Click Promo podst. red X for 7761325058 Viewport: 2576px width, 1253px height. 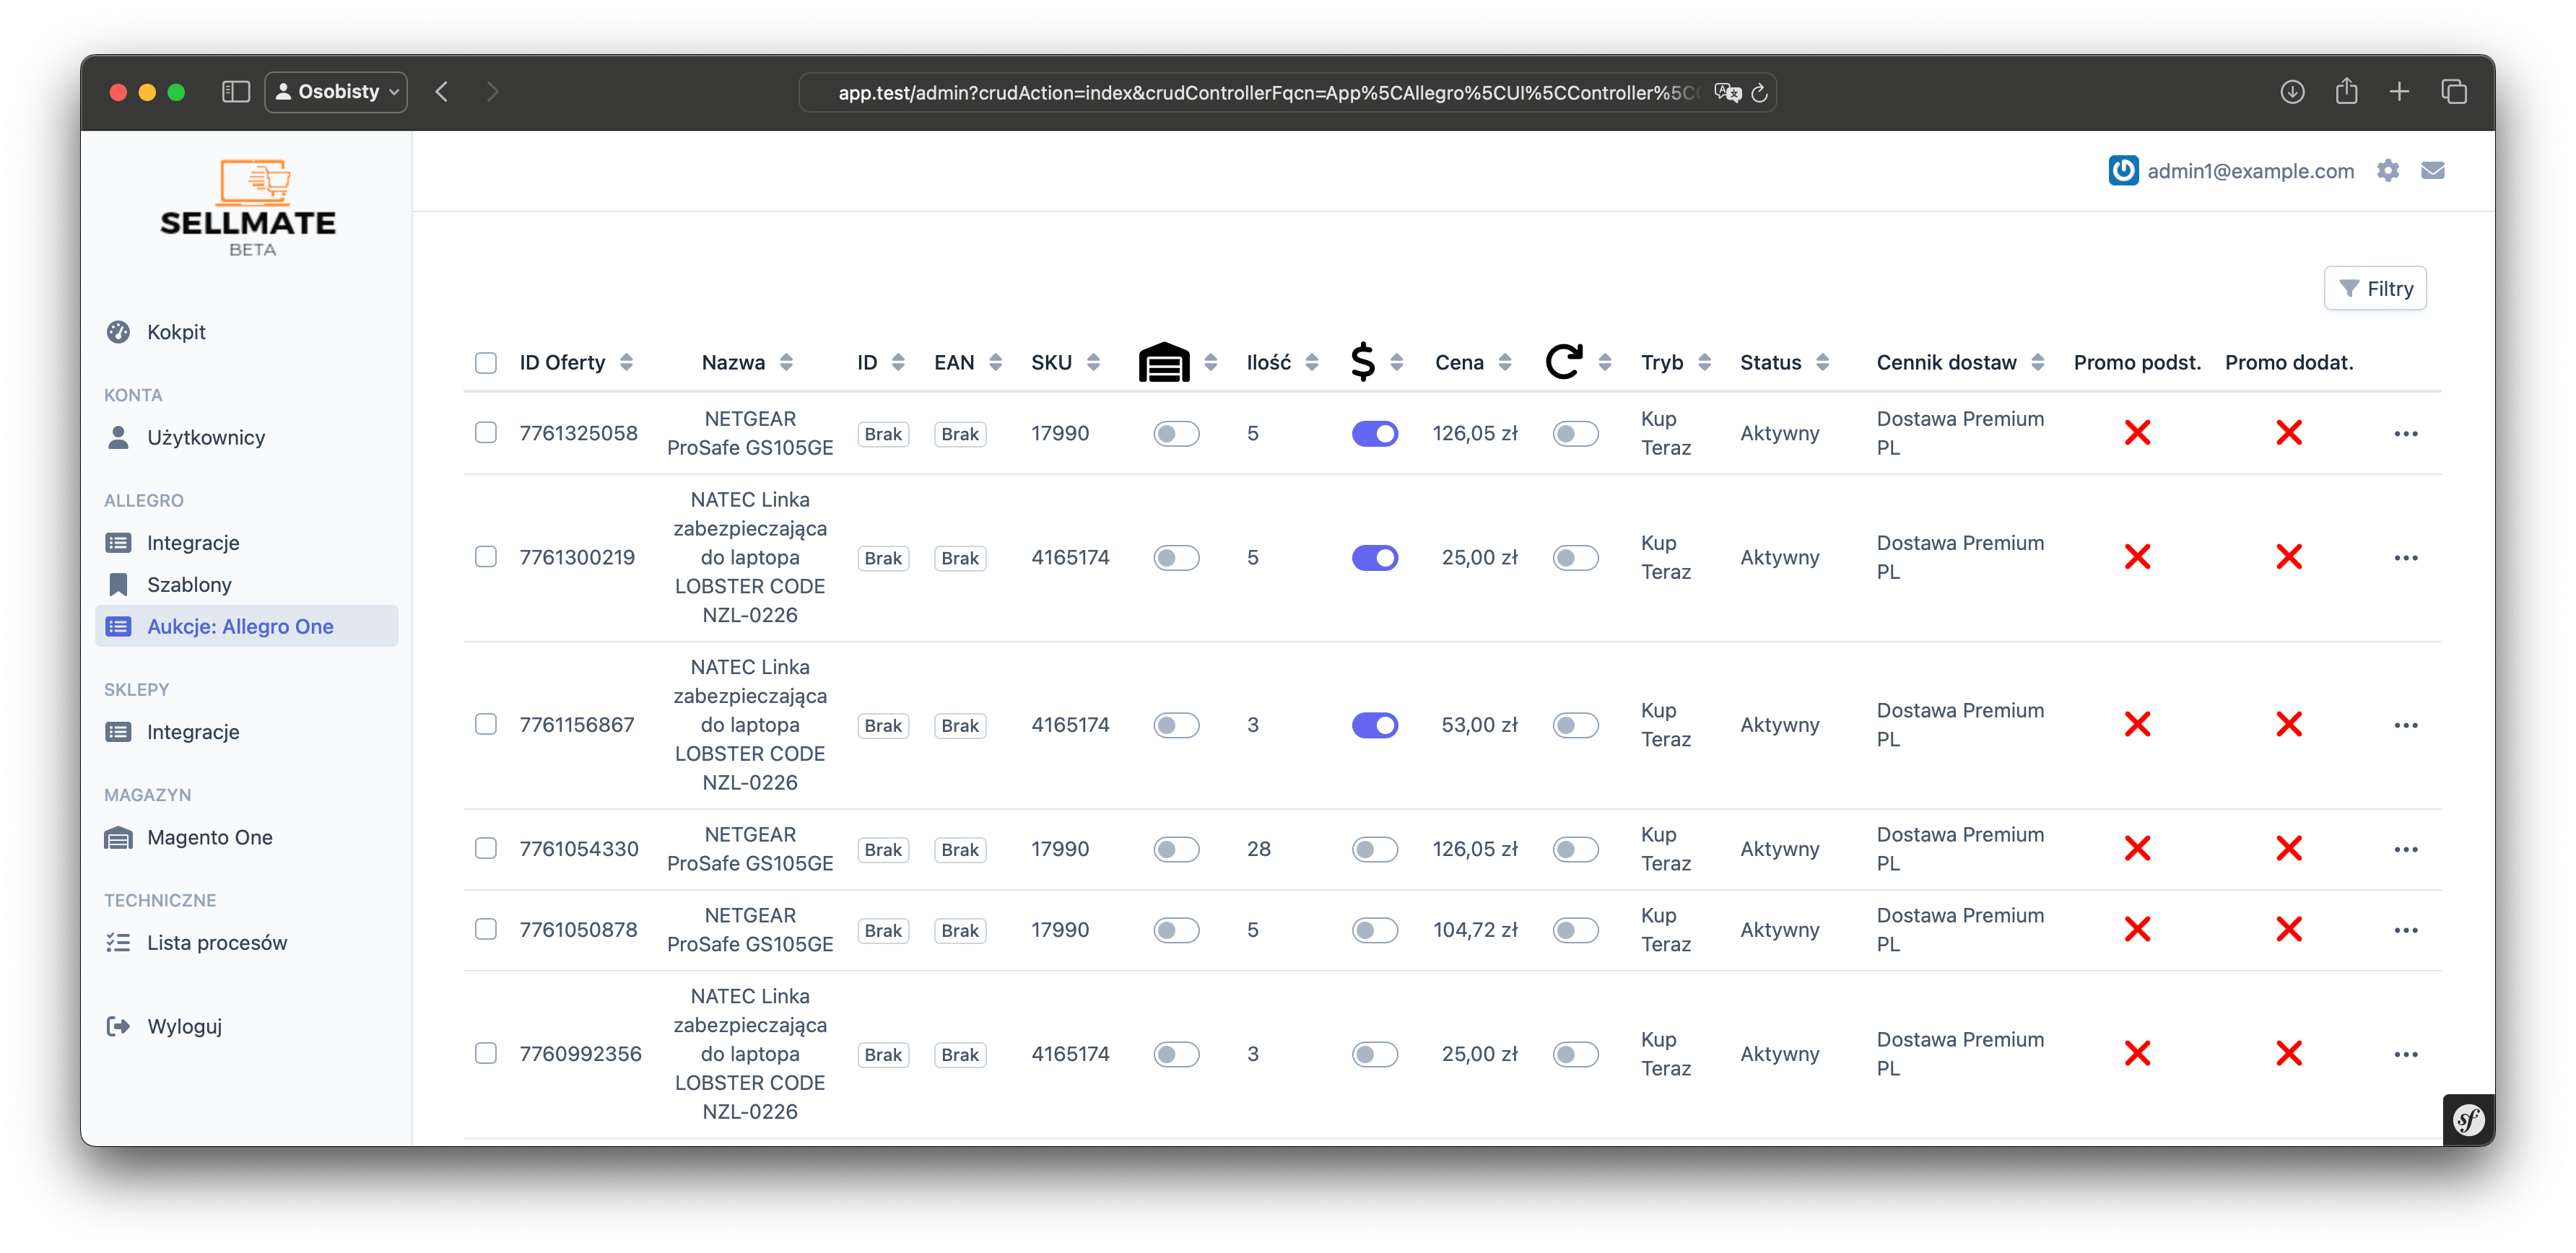(x=2137, y=433)
